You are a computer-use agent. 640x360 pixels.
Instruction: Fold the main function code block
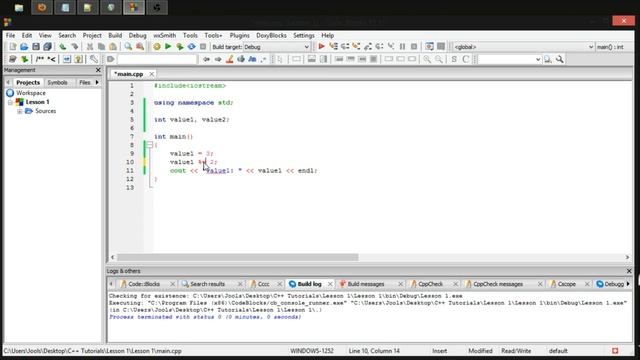(149, 145)
